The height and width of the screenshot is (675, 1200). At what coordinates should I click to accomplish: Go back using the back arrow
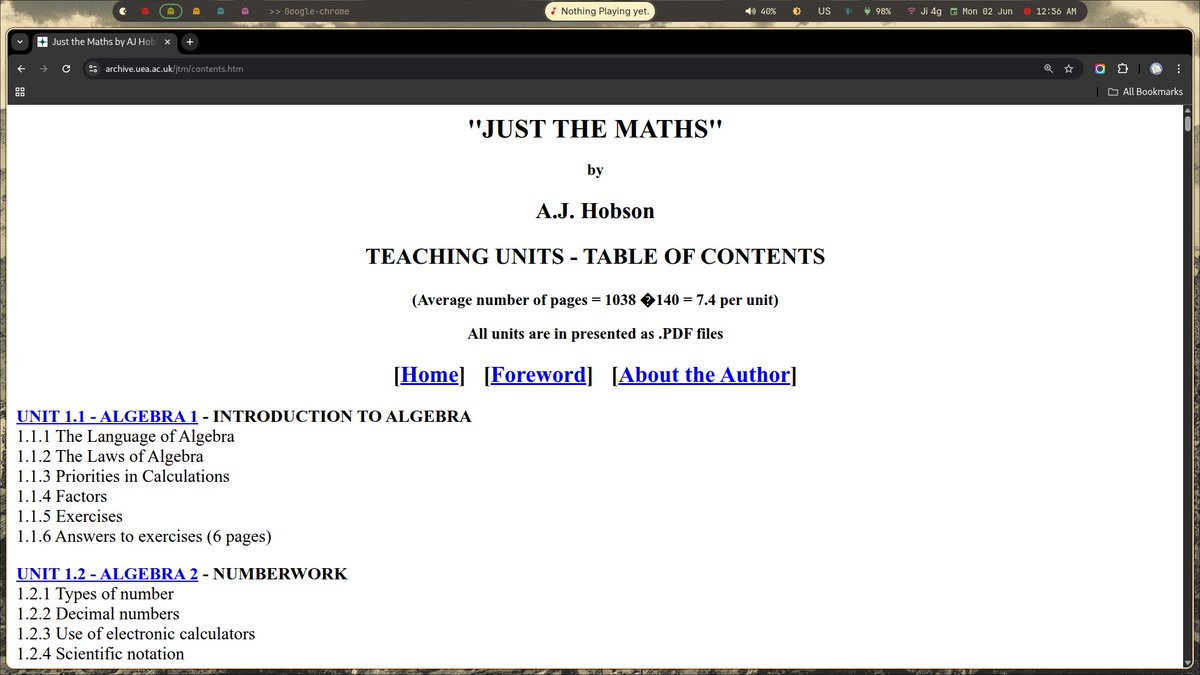(x=20, y=68)
